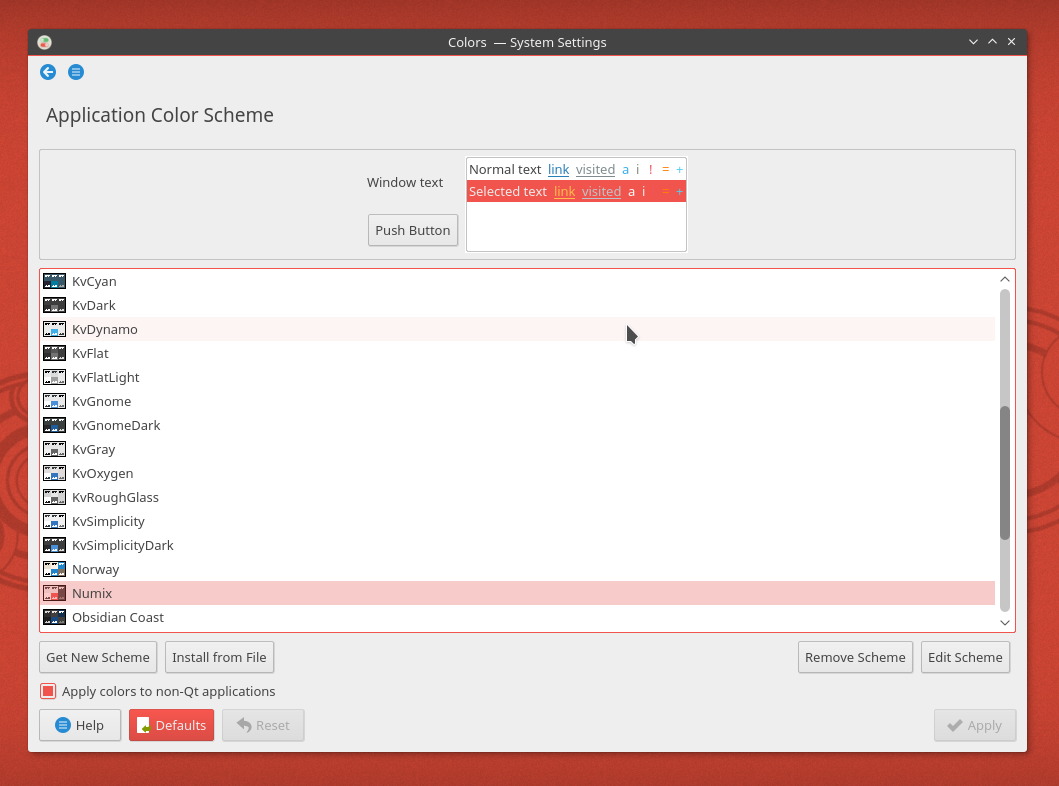Restore settings with Defaults button

172,725
